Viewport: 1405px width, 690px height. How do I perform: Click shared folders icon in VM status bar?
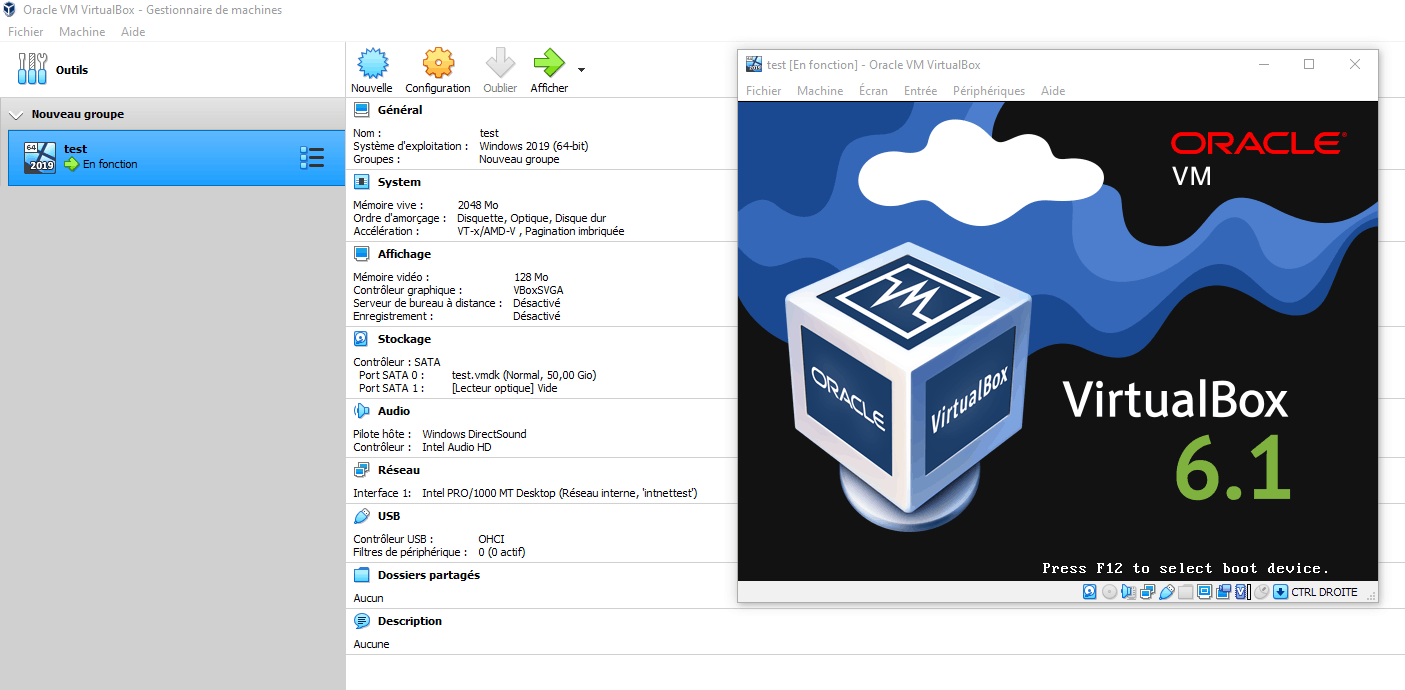coord(1185,592)
